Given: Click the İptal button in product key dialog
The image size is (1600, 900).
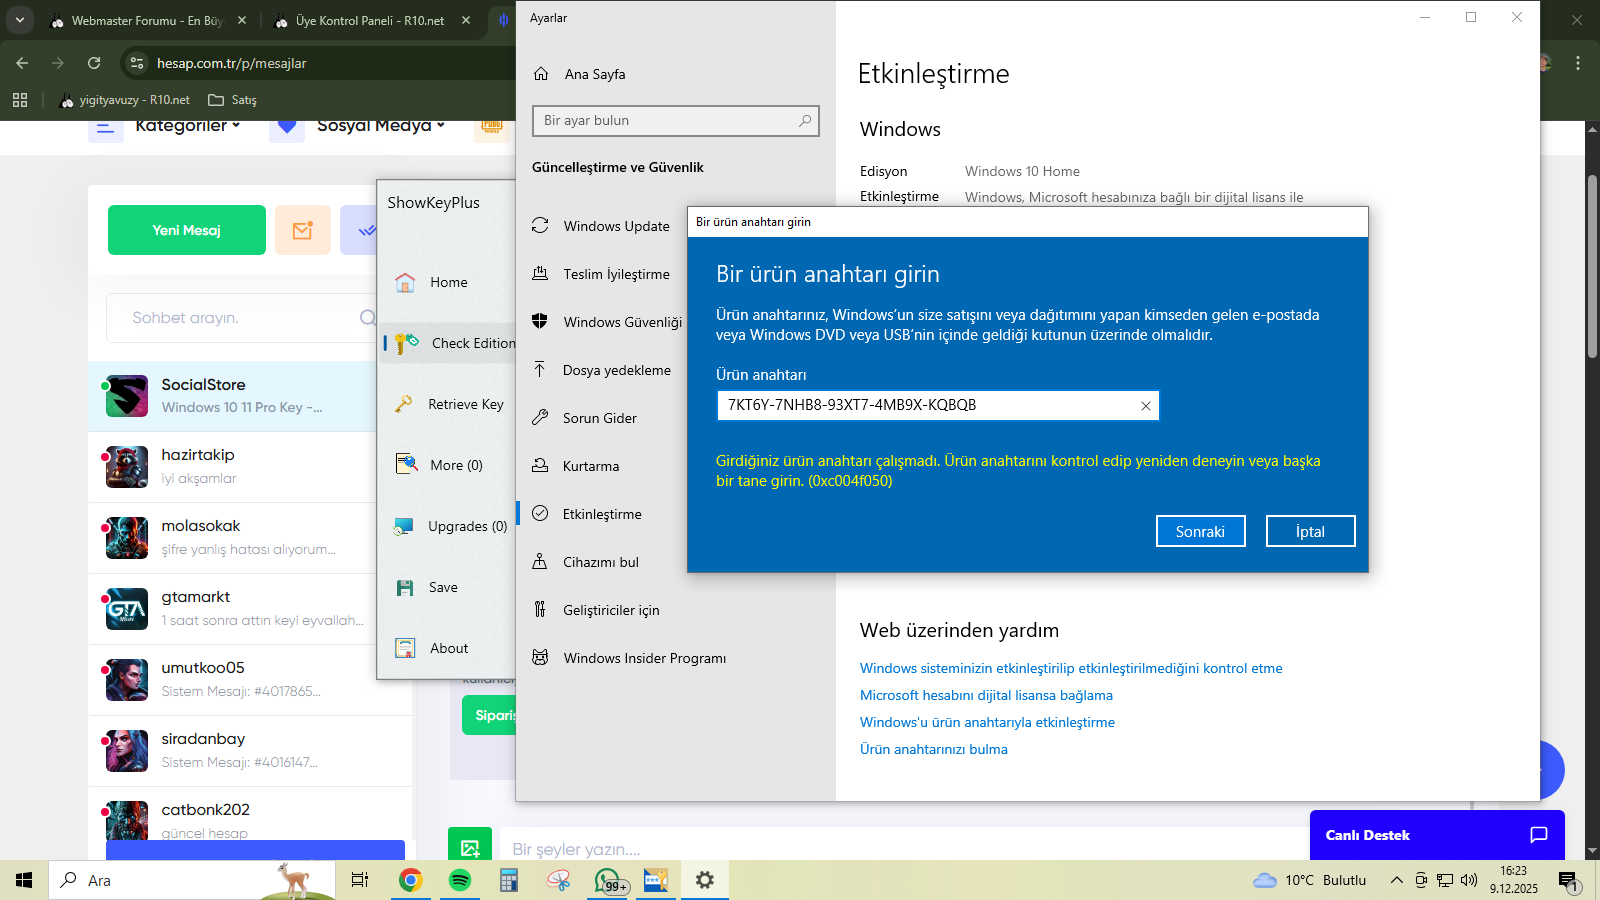Looking at the screenshot, I should (1311, 532).
